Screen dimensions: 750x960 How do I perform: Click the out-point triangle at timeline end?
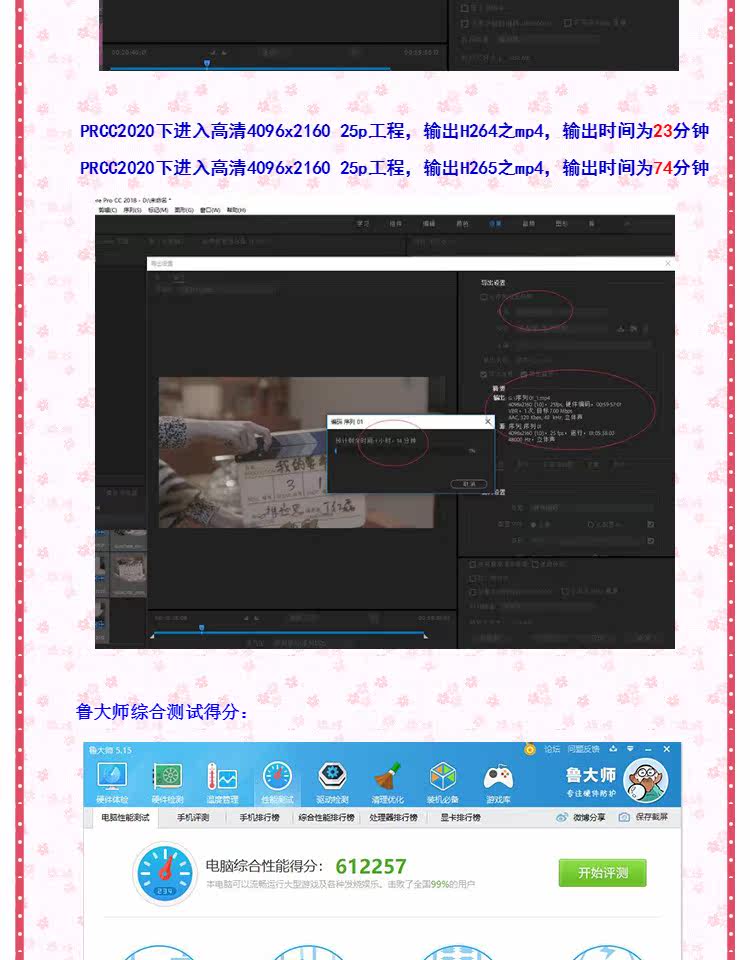(x=426, y=637)
